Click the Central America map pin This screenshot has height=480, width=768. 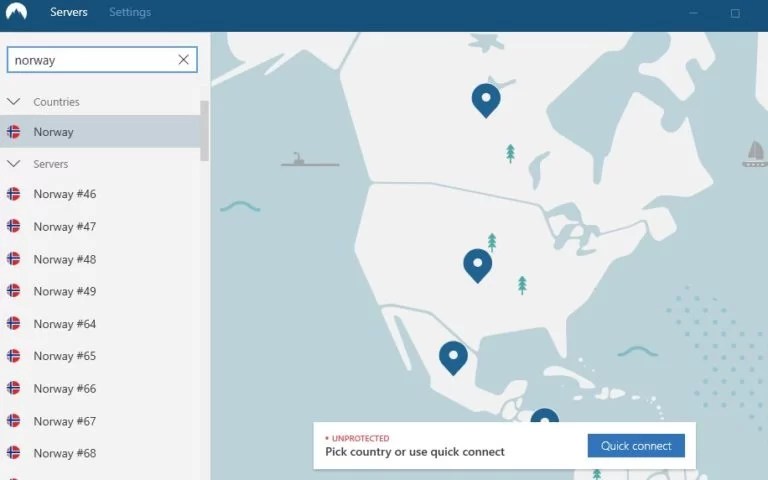[x=545, y=415]
